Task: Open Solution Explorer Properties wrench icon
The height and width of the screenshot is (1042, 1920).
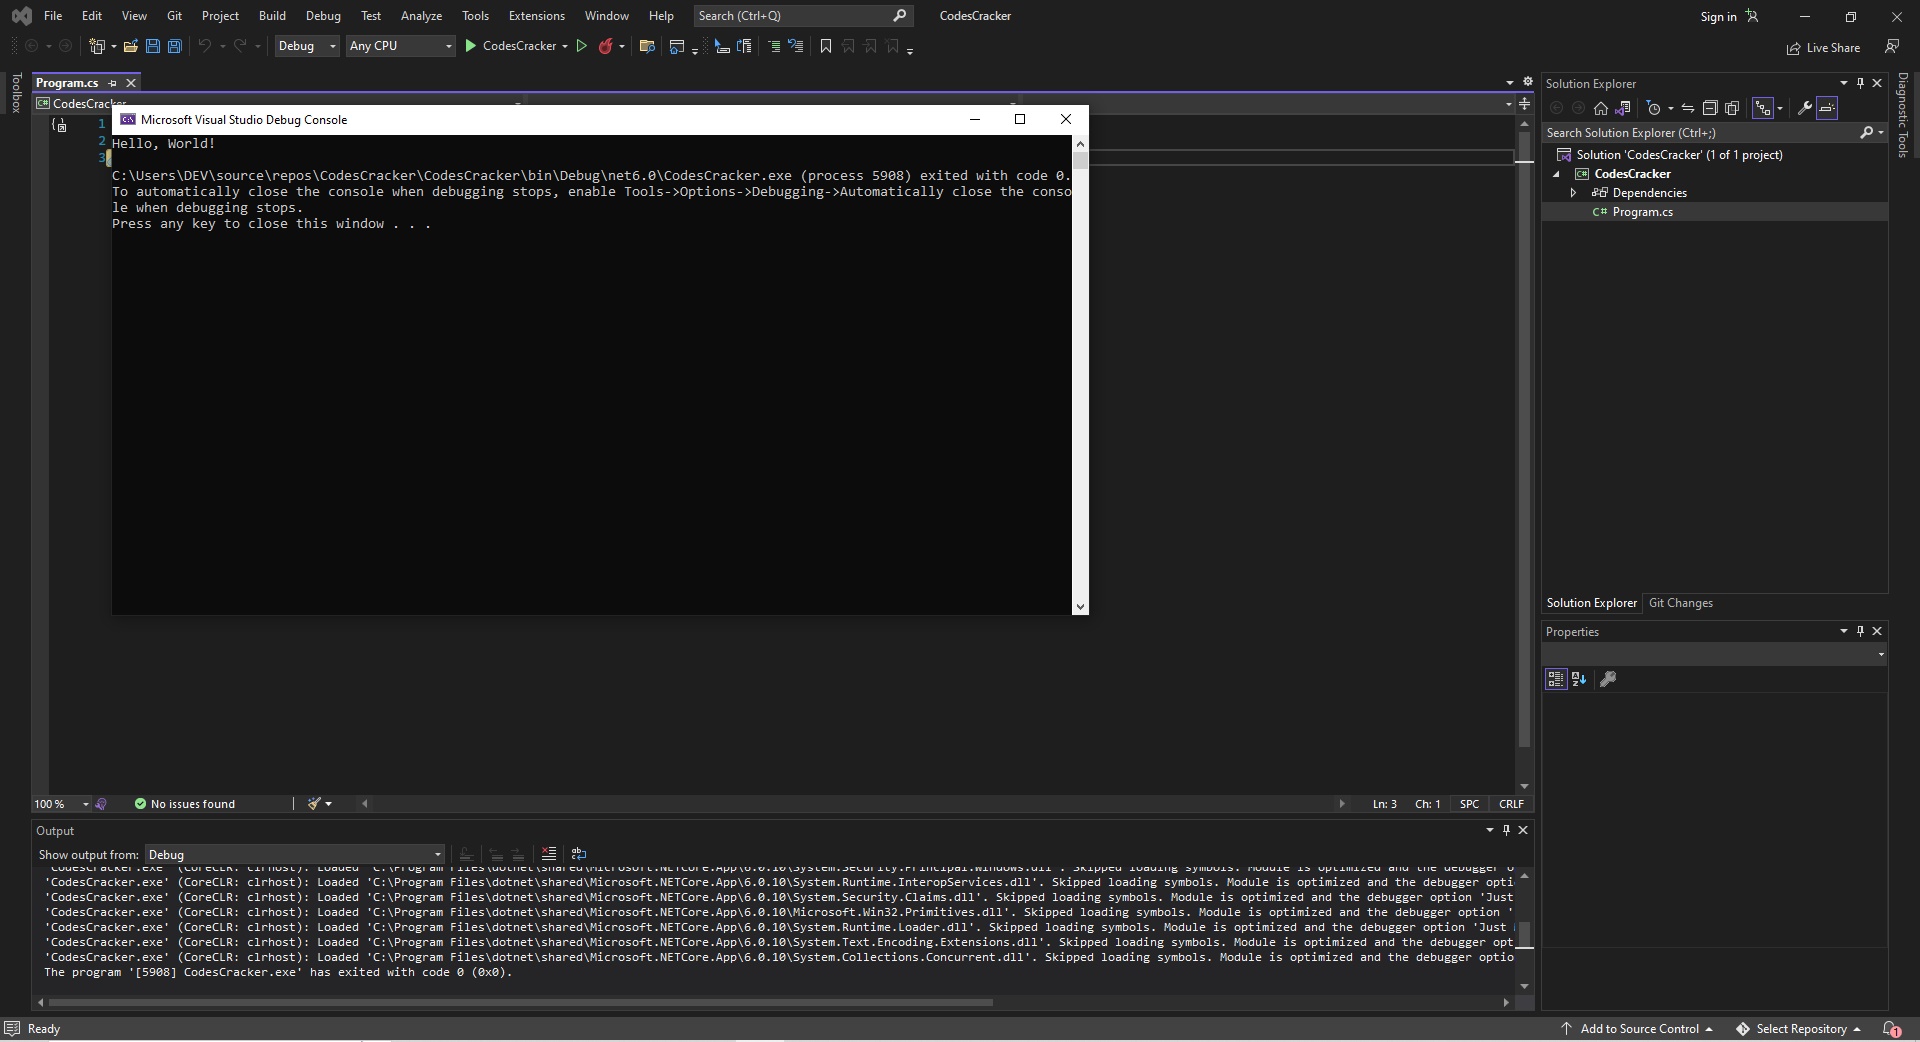Action: coord(1805,108)
